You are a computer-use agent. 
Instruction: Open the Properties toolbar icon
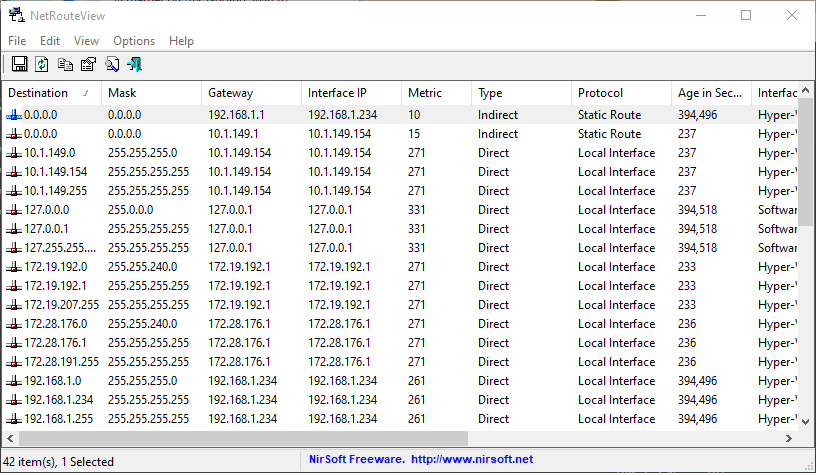click(x=88, y=65)
